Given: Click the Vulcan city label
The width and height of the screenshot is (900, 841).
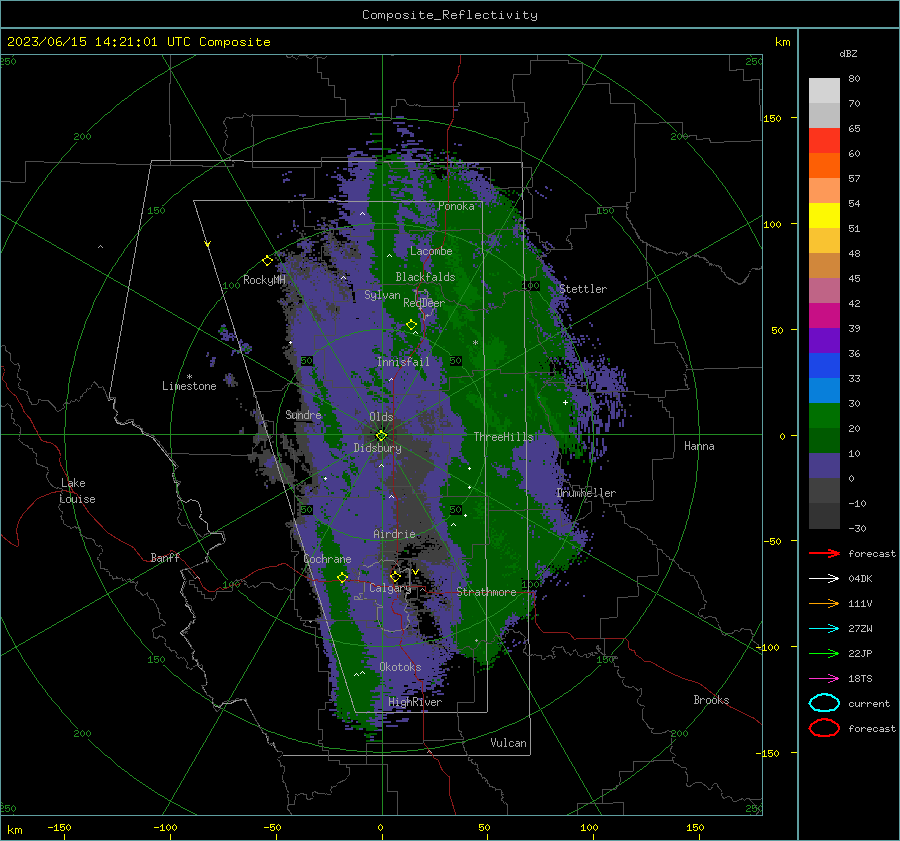Looking at the screenshot, I should tap(509, 743).
